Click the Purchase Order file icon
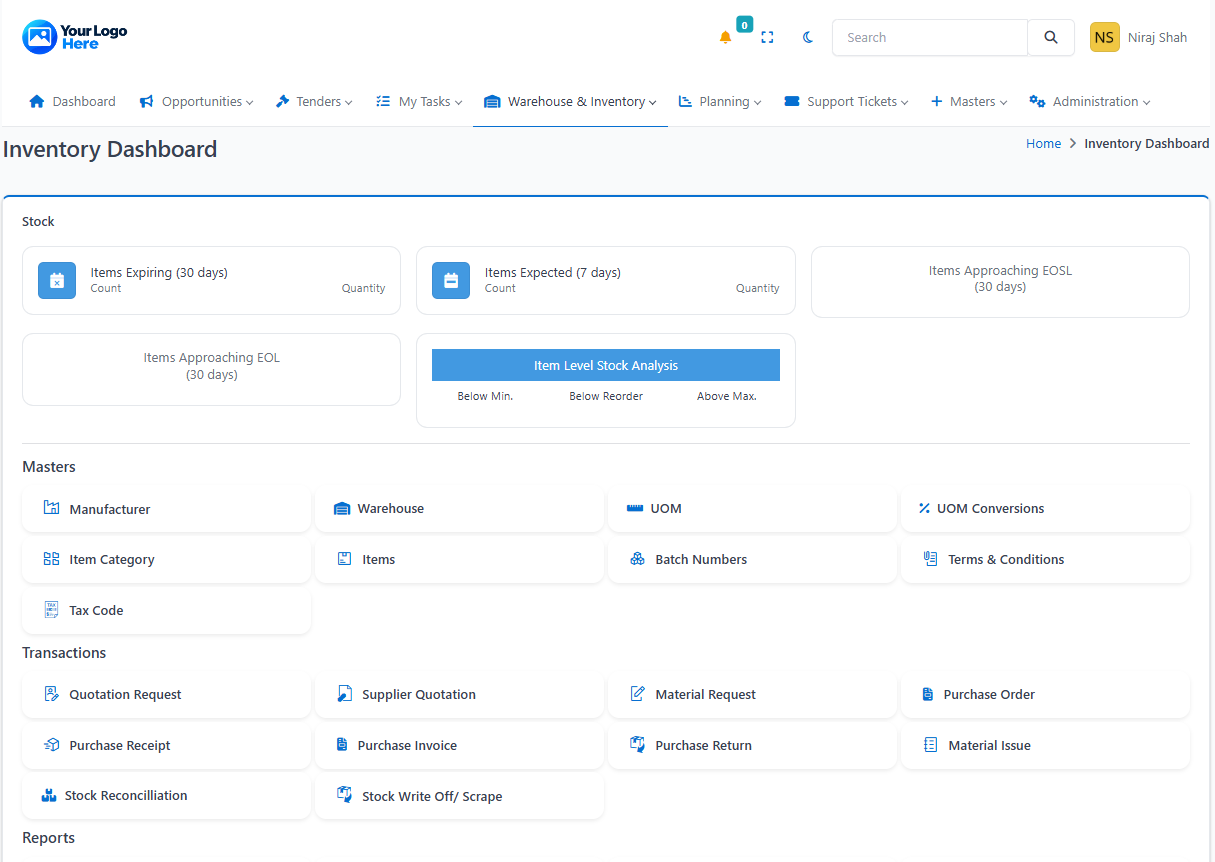This screenshot has width=1215, height=862. (x=927, y=694)
